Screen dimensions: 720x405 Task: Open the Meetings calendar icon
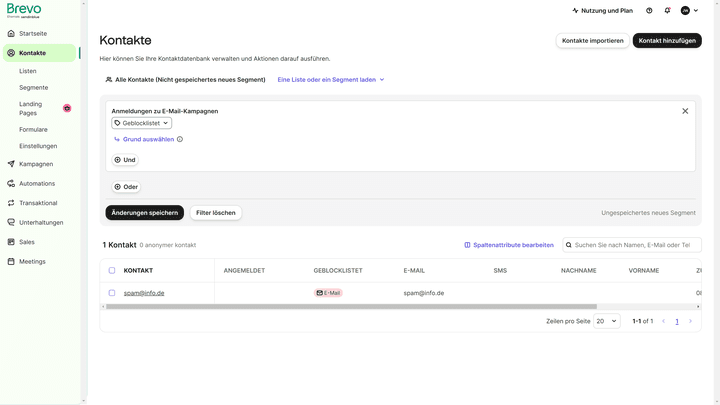(11, 261)
